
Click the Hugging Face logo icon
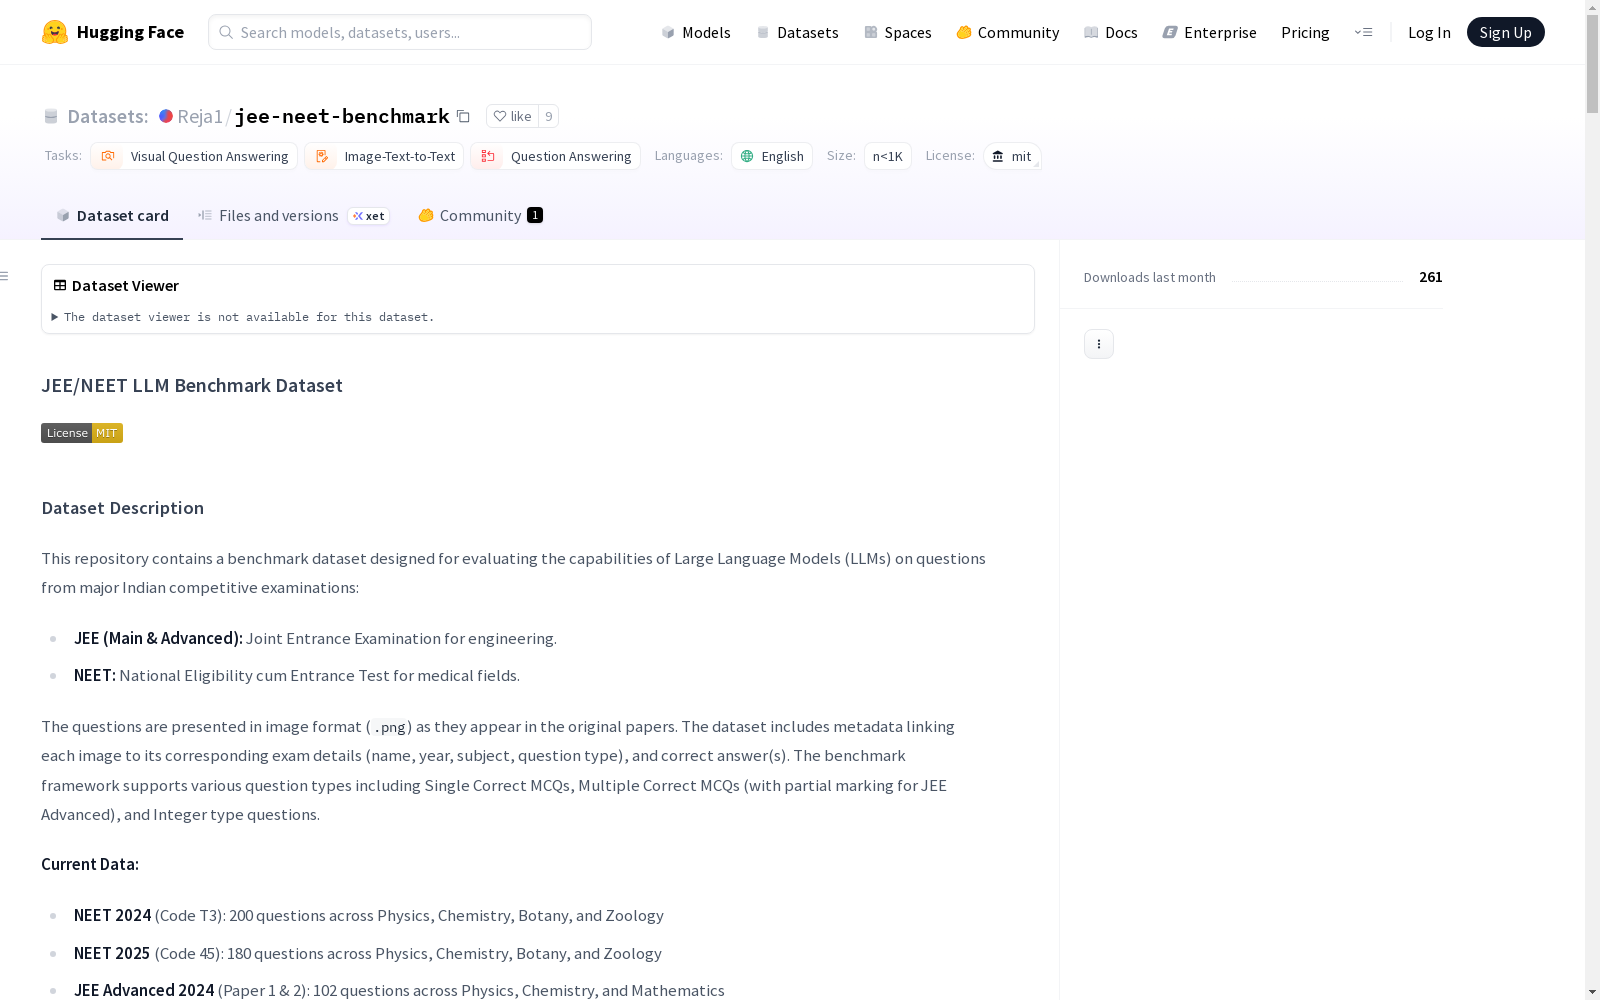[x=55, y=32]
